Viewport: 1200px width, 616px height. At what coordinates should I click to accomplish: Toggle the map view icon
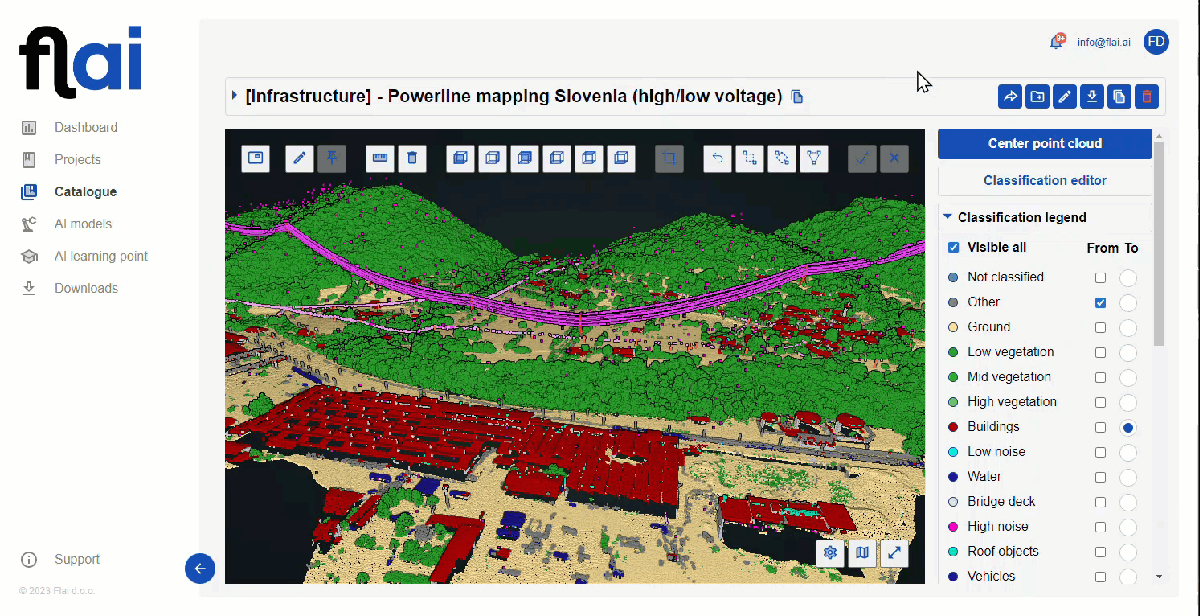862,553
